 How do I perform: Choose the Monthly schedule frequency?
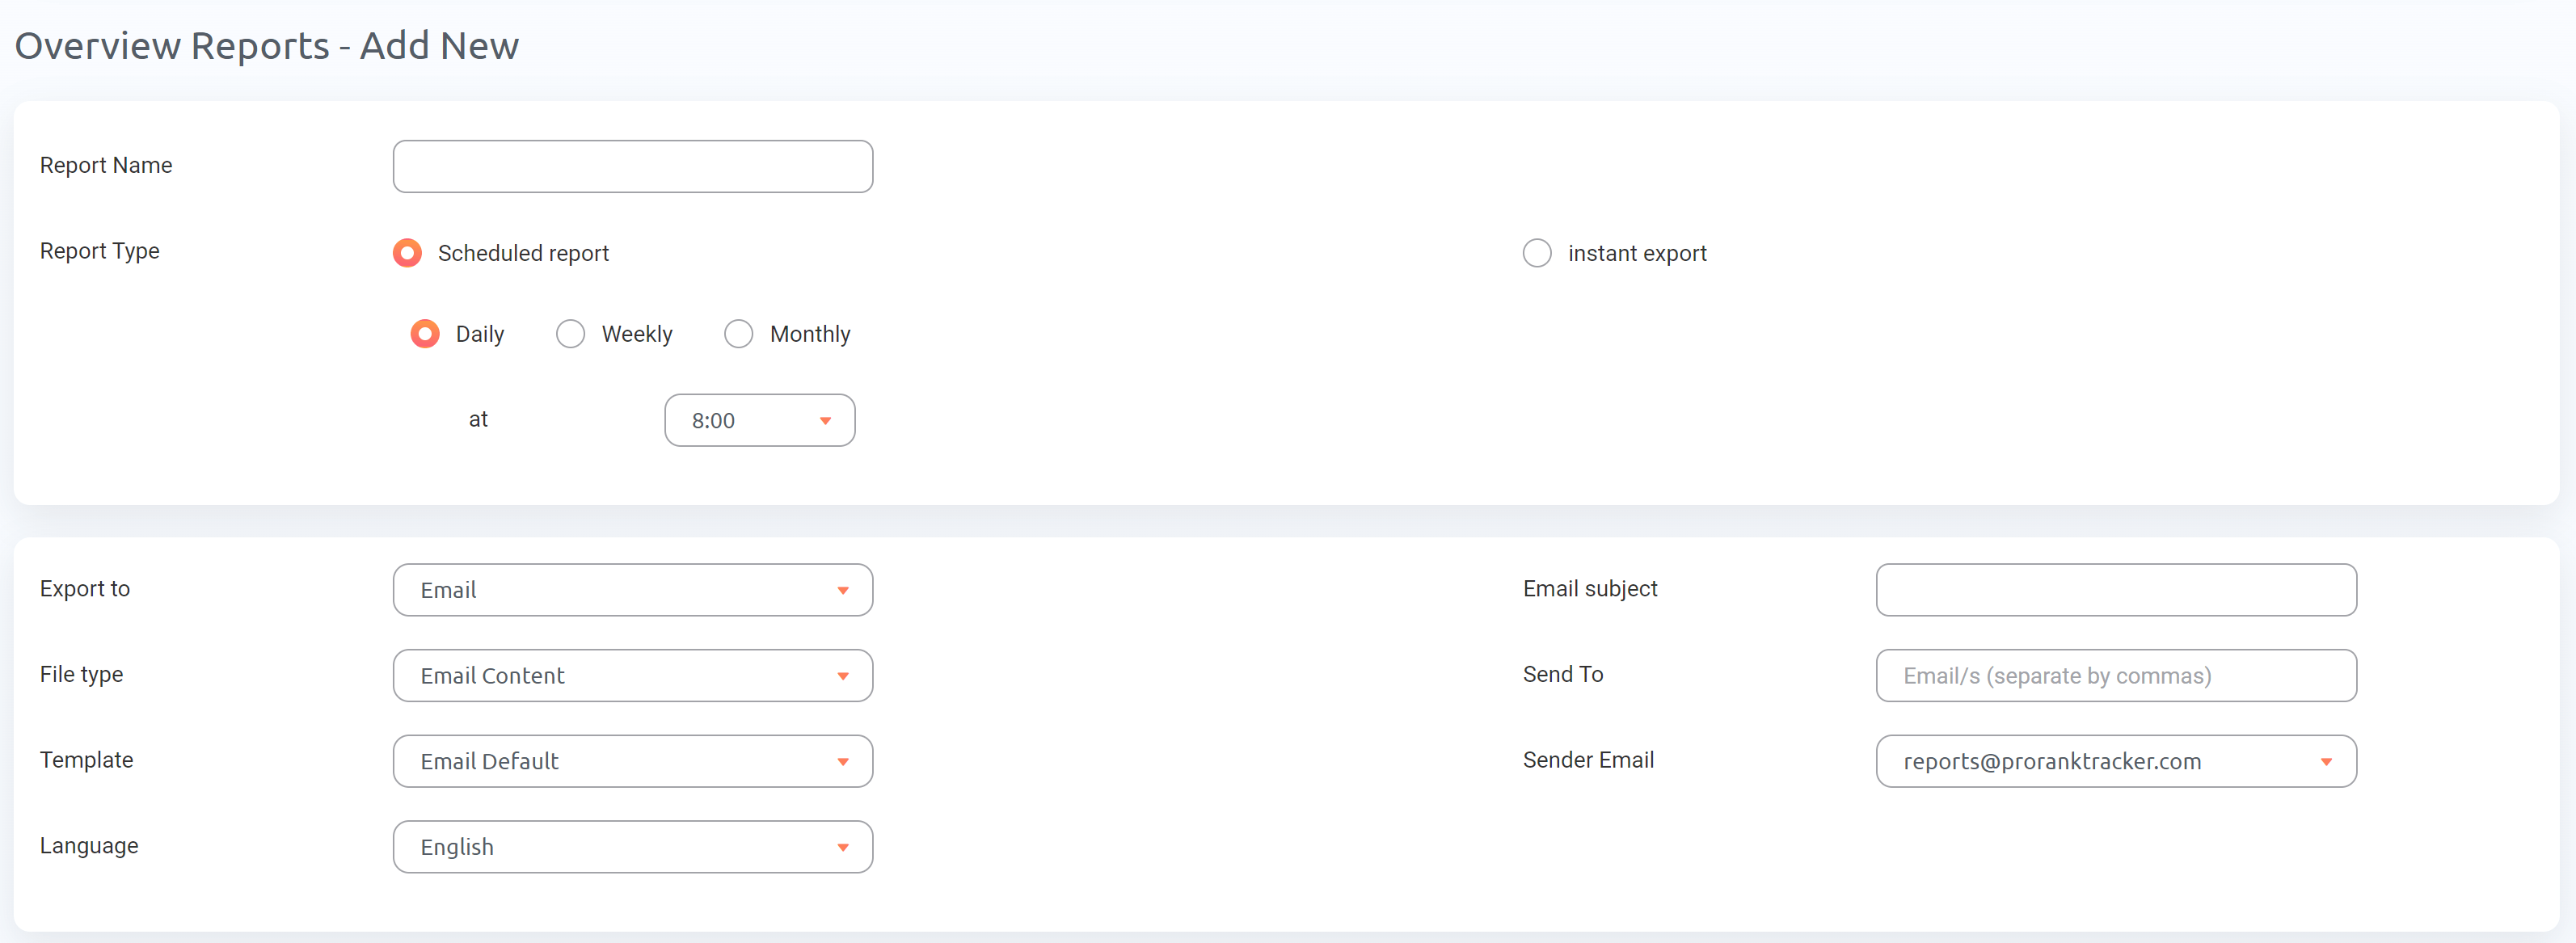(739, 334)
